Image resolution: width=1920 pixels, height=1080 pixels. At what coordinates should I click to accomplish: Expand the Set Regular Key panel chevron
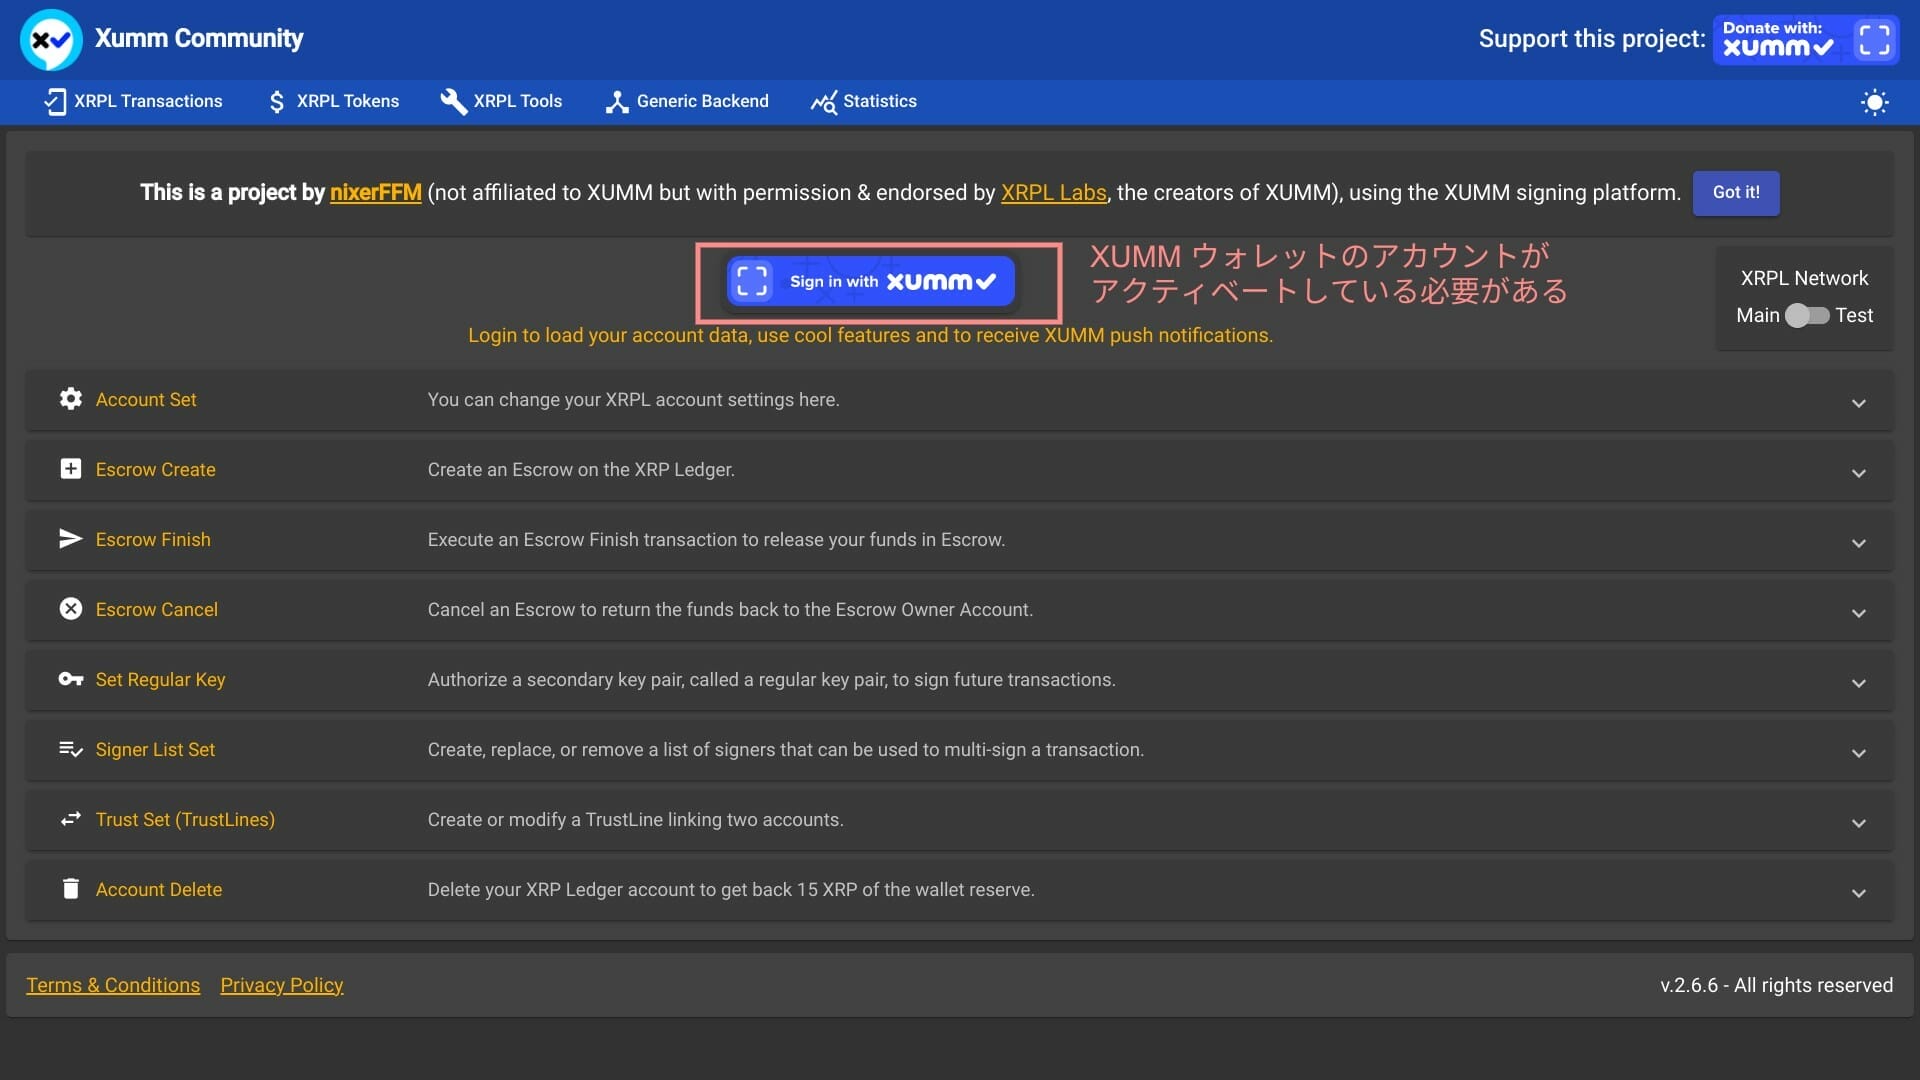1858,683
